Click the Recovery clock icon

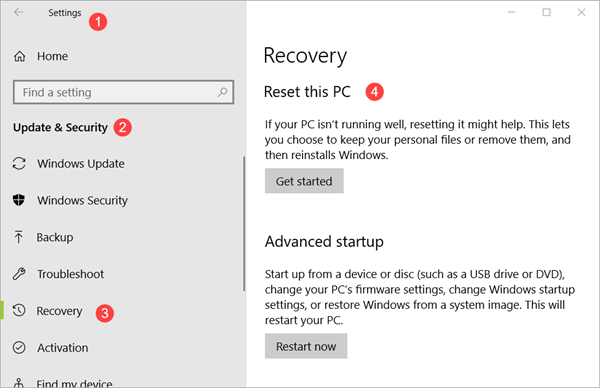click(x=19, y=310)
